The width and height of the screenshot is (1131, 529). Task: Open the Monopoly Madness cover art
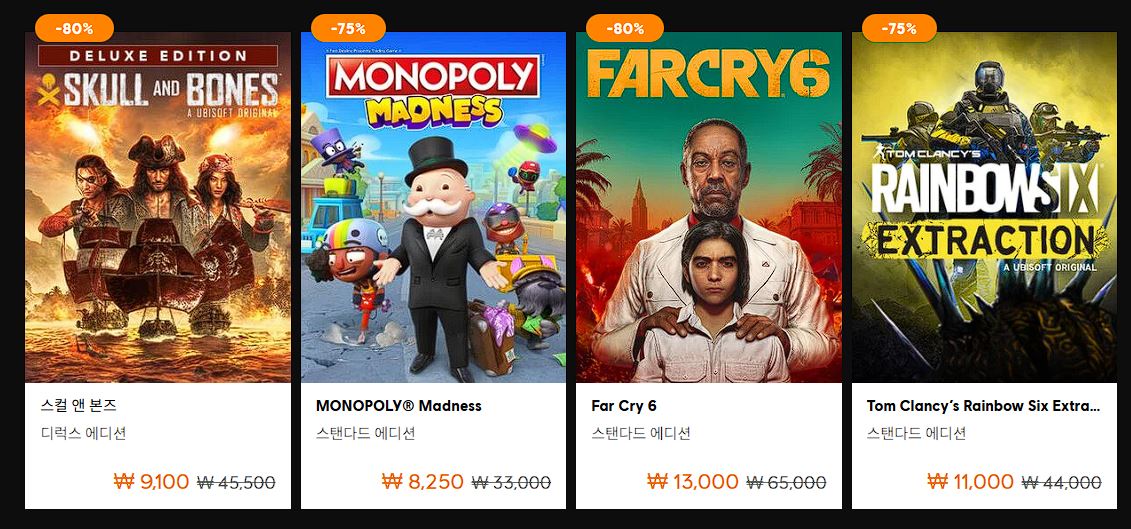coord(434,207)
